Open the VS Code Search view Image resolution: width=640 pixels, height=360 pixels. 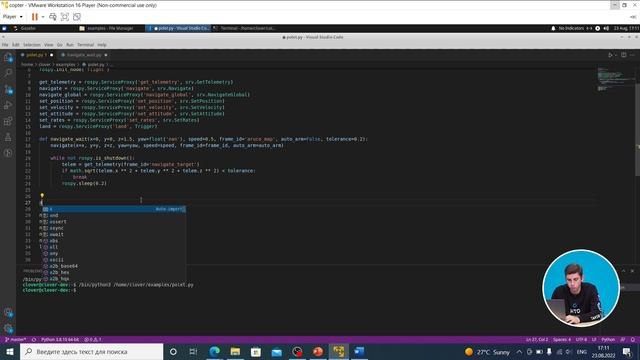8,73
